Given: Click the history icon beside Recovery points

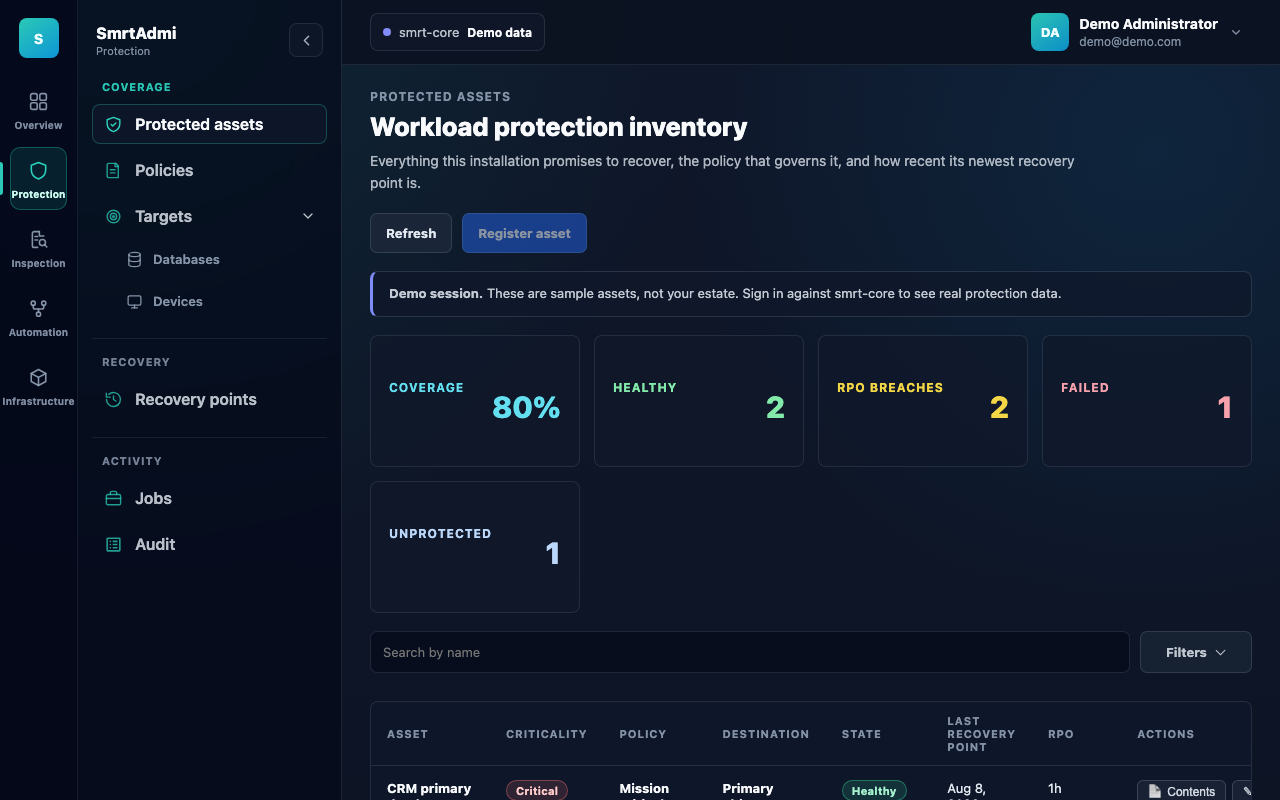Looking at the screenshot, I should (x=114, y=399).
